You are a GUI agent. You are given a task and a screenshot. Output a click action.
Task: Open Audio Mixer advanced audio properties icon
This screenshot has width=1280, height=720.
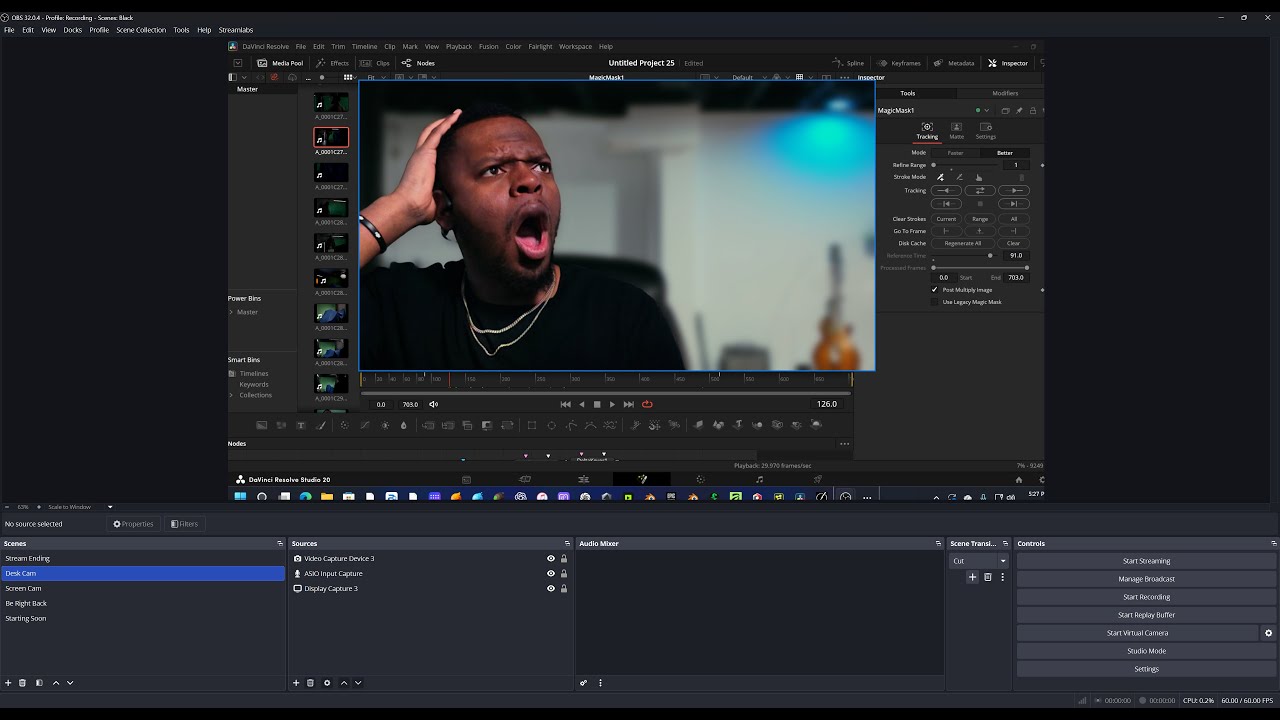click(x=583, y=683)
